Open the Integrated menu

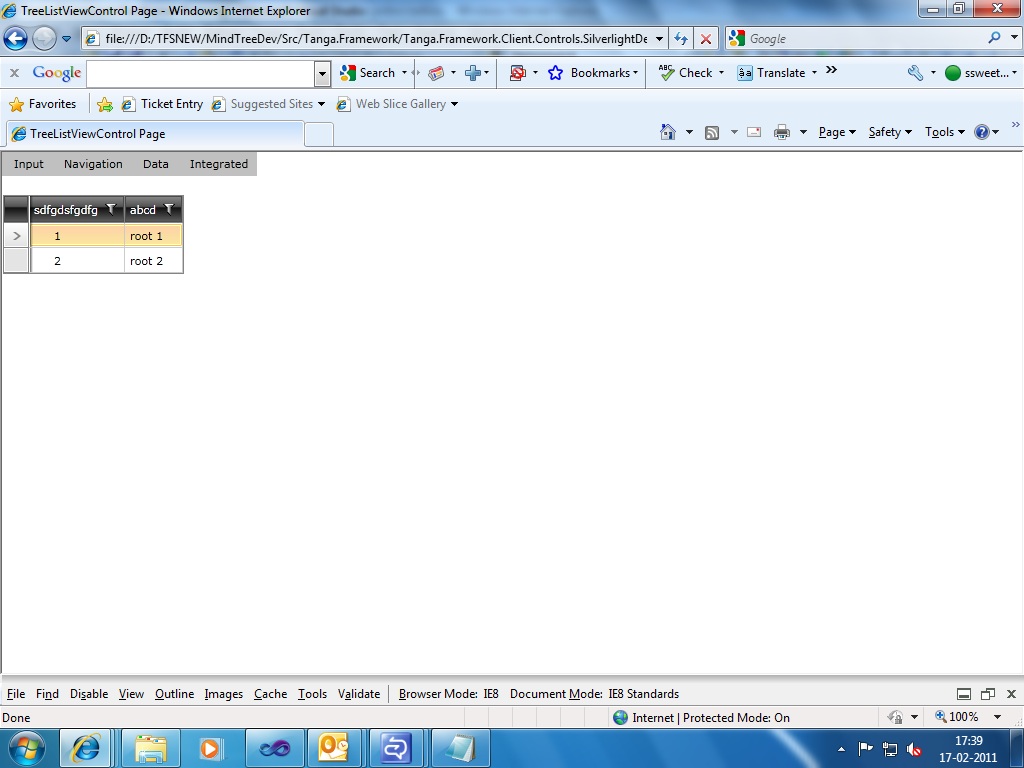click(219, 164)
